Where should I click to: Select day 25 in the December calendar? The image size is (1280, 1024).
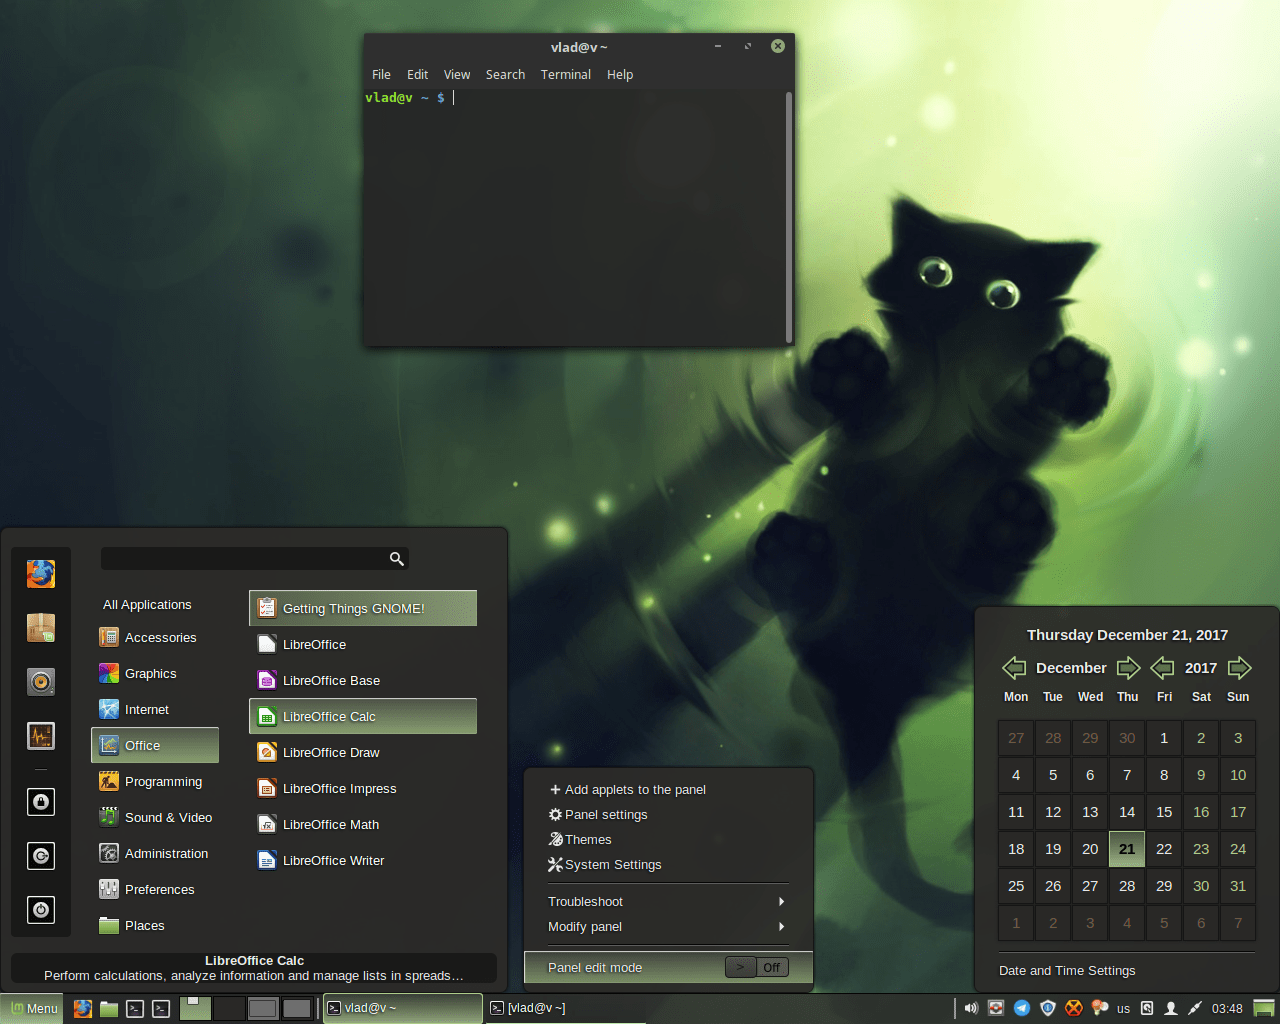[1016, 886]
